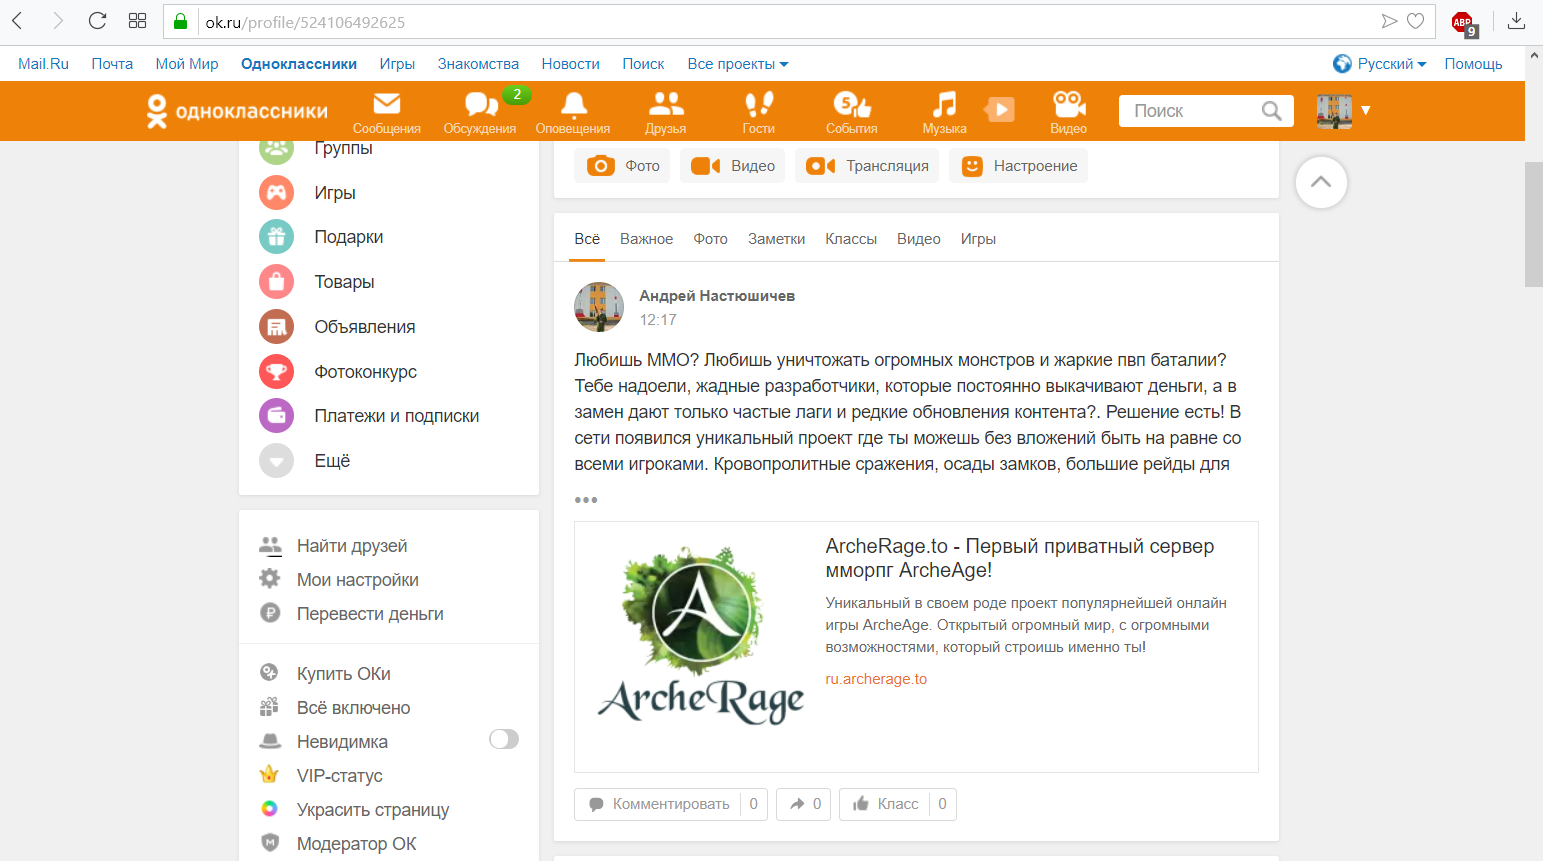Select the Видео feed tab
The height and width of the screenshot is (861, 1543).
(x=919, y=239)
